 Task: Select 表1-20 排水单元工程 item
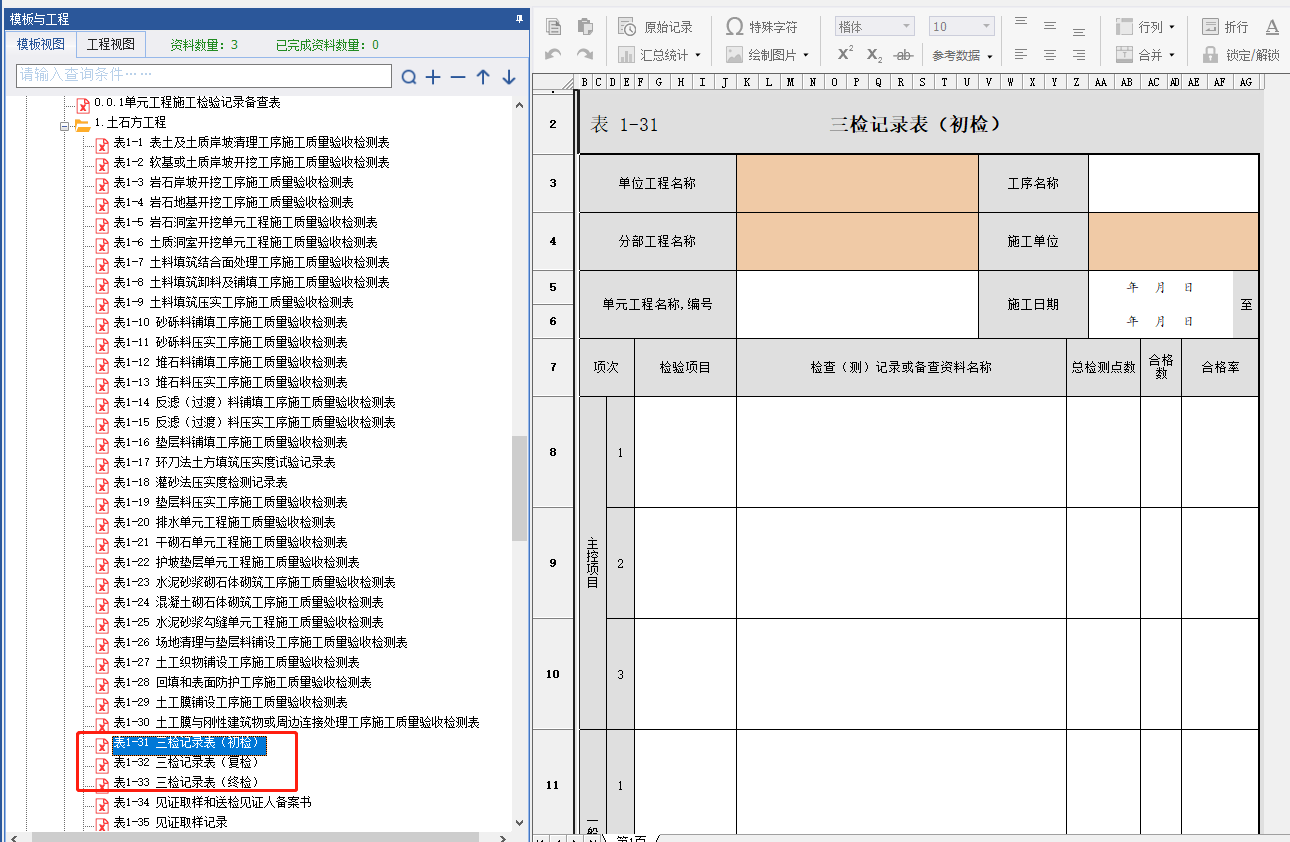(224, 523)
